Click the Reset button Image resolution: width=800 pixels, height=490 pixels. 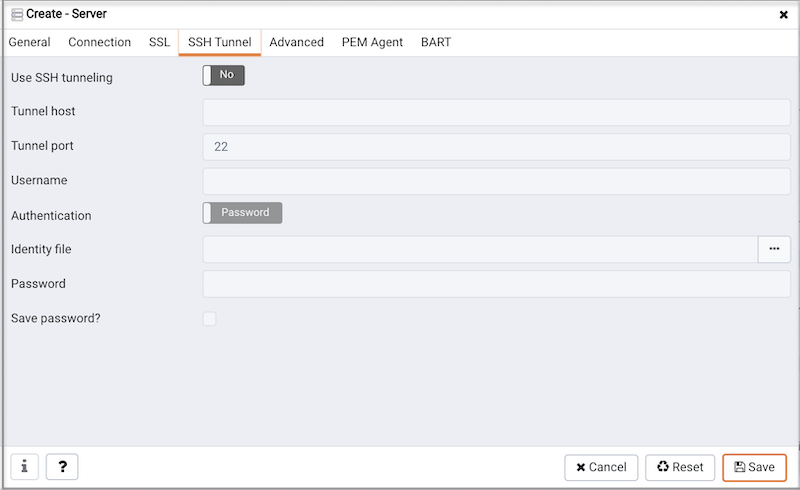[680, 468]
